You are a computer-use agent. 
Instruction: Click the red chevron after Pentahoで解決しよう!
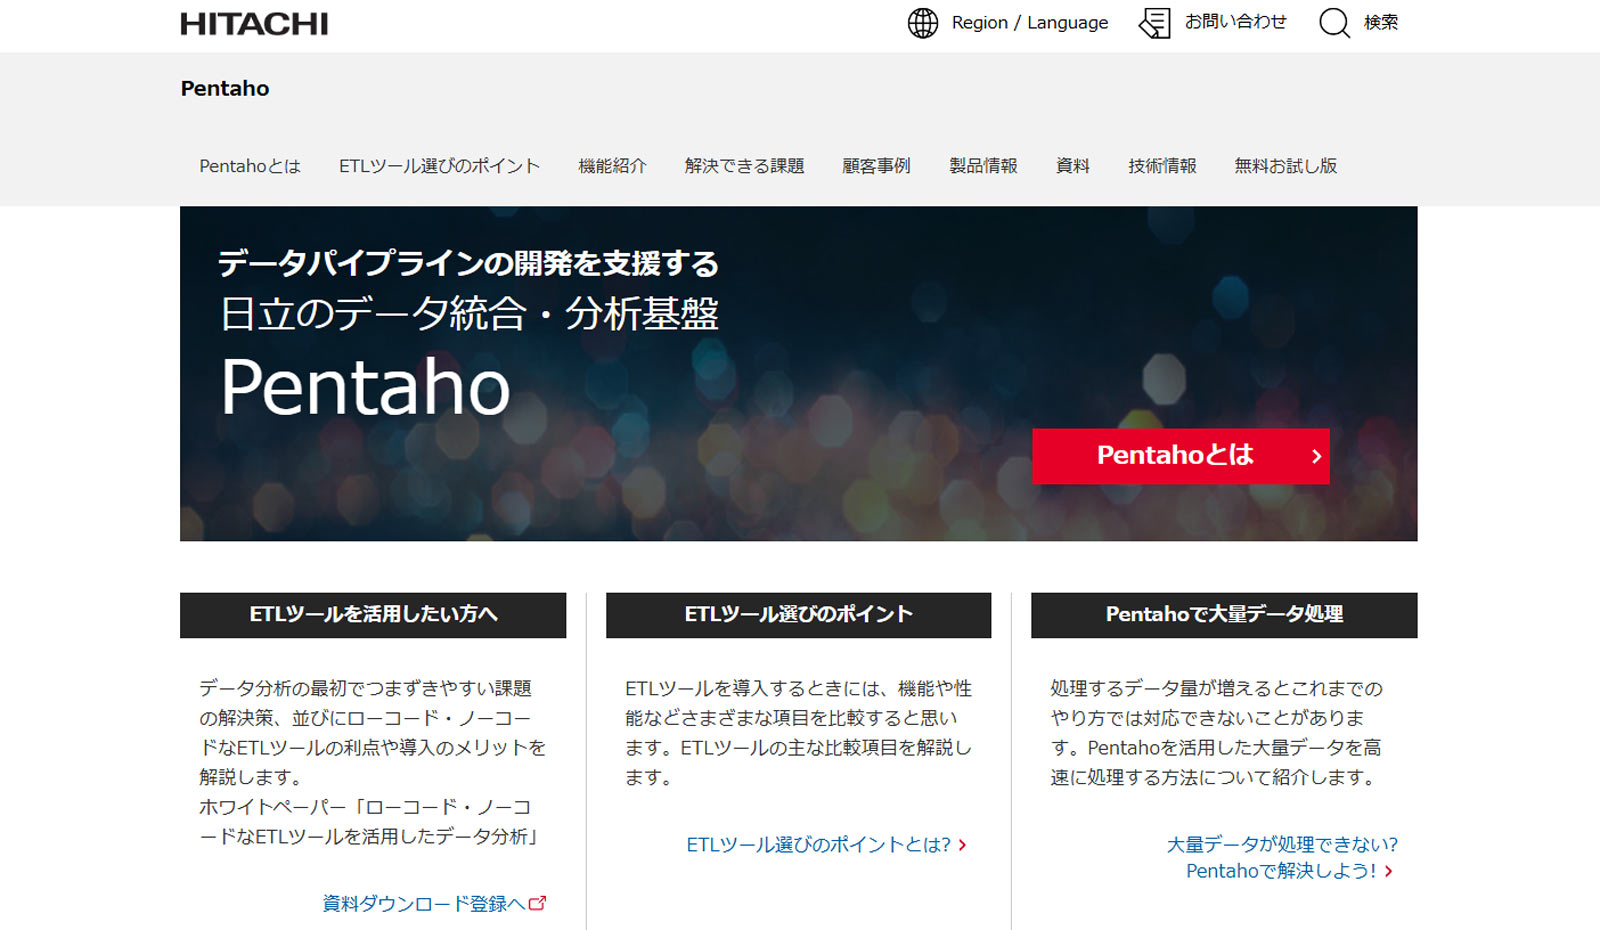point(1388,872)
